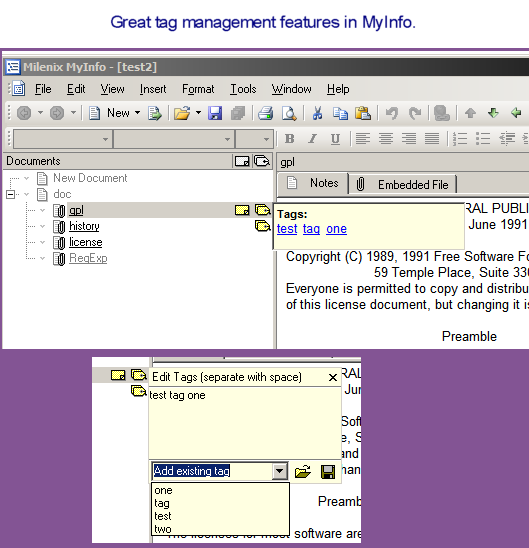Open the font size combo box
The image size is (529, 548).
pos(254,139)
